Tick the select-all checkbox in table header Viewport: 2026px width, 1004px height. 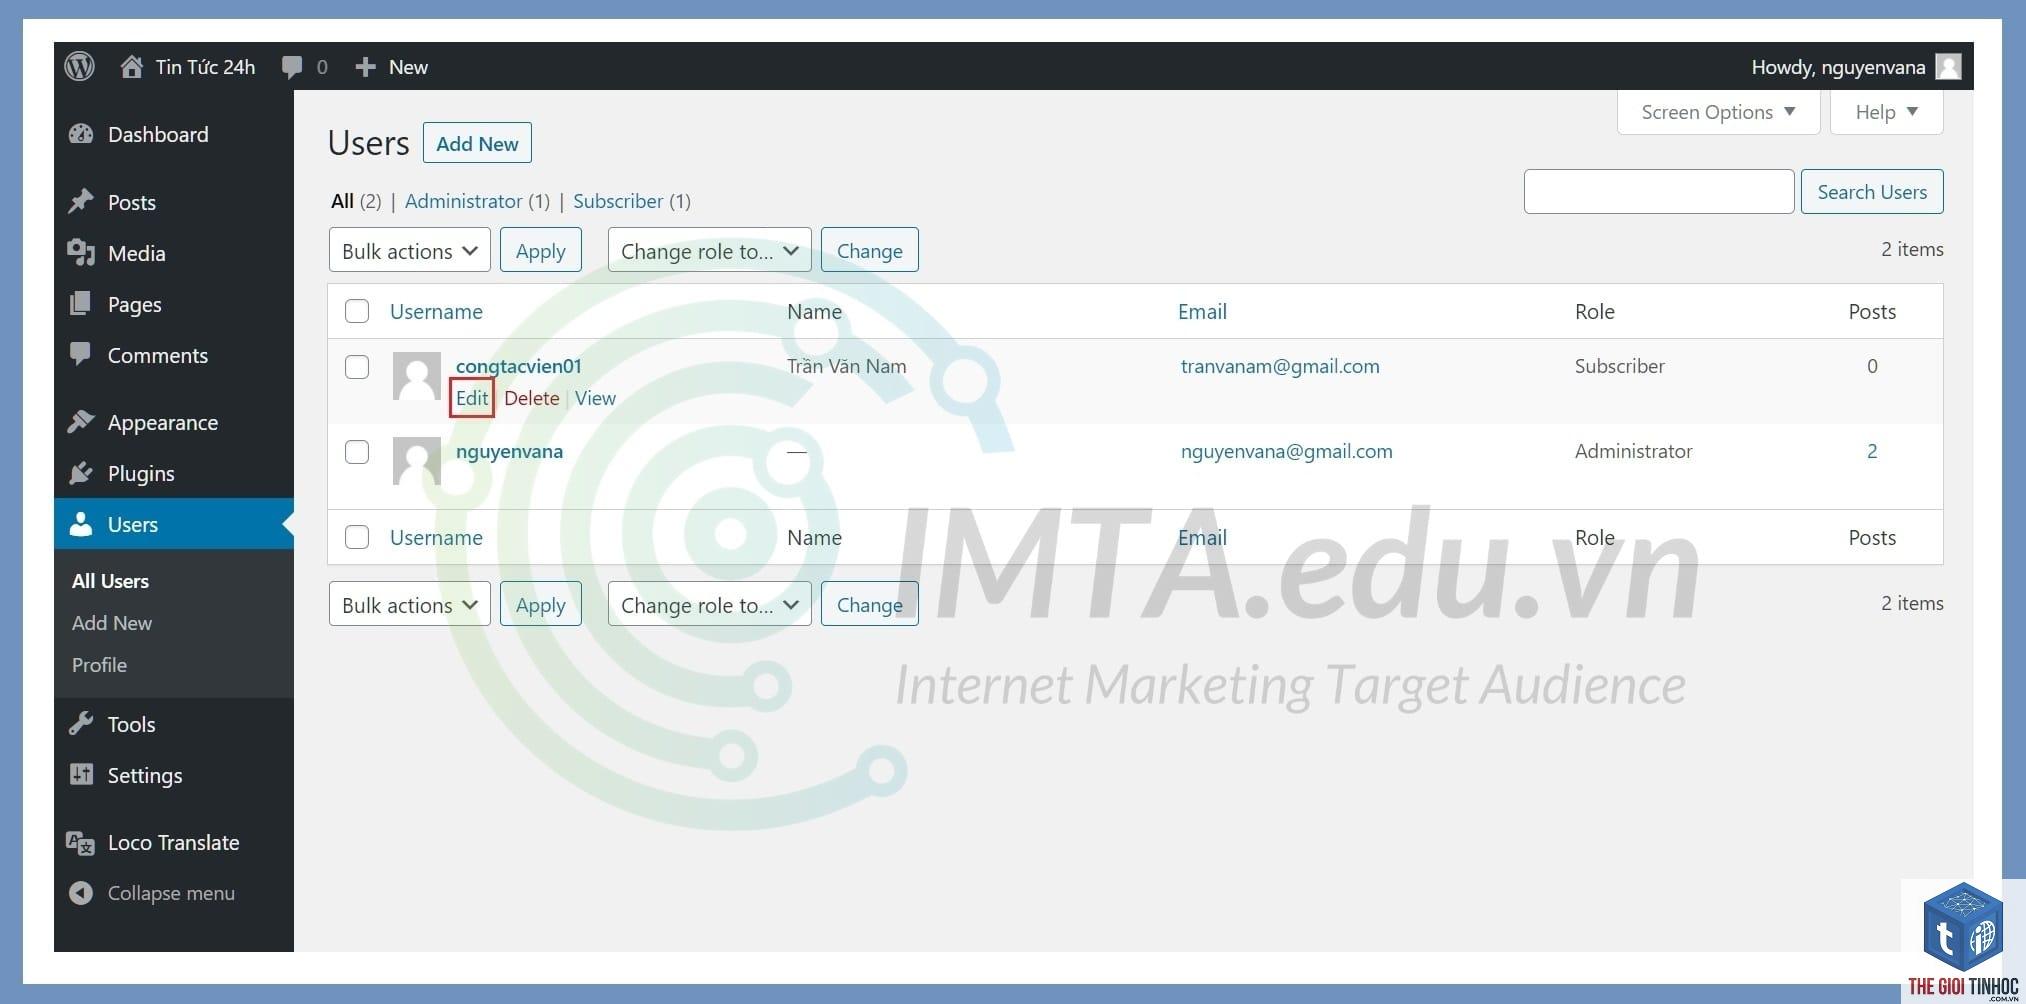(x=357, y=311)
